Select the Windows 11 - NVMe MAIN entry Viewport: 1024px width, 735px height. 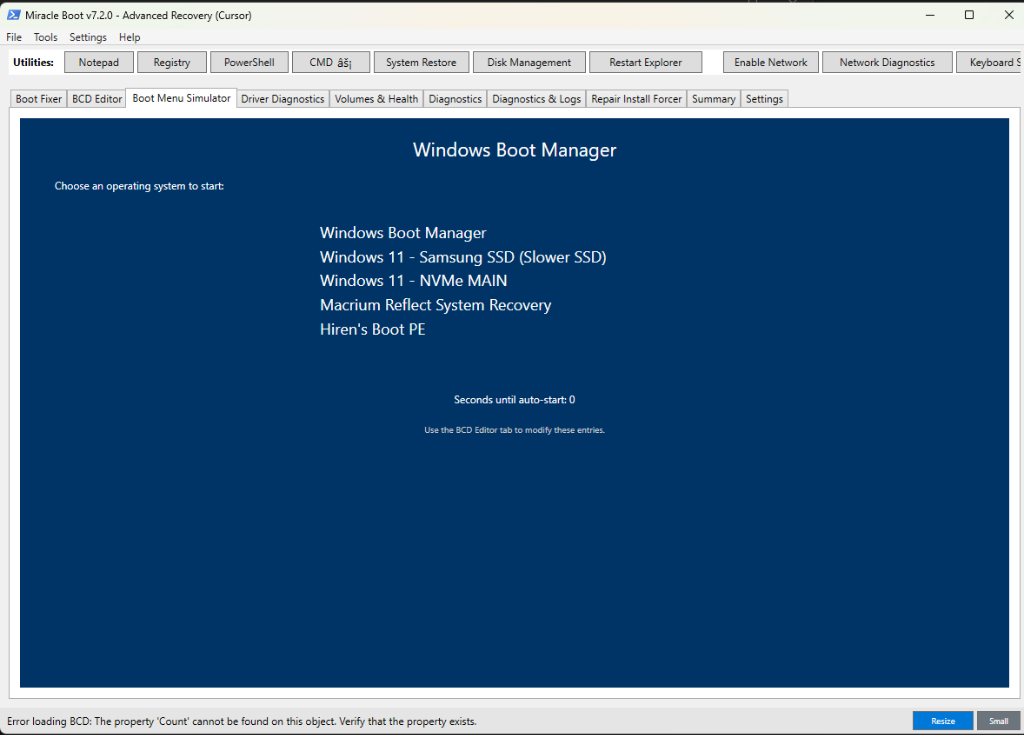click(413, 281)
